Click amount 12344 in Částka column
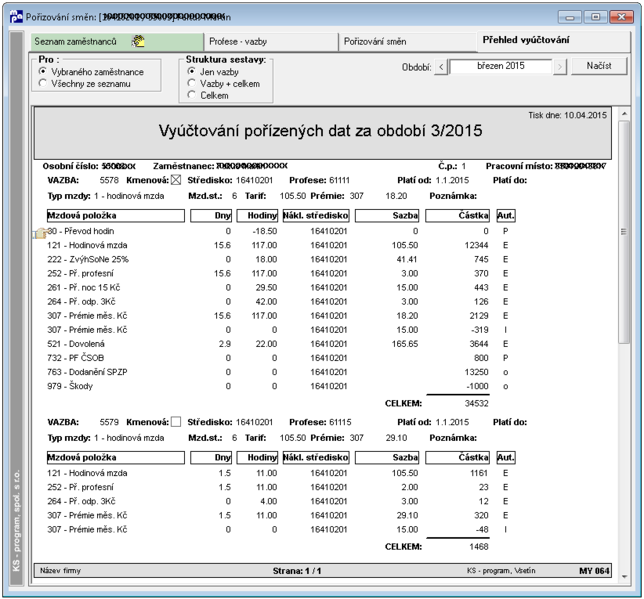This screenshot has width=644, height=599. (476, 245)
